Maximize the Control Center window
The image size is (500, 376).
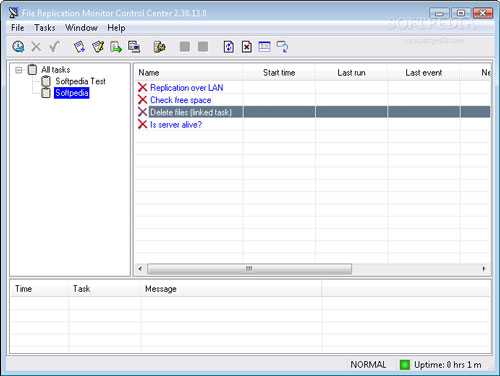[461, 13]
